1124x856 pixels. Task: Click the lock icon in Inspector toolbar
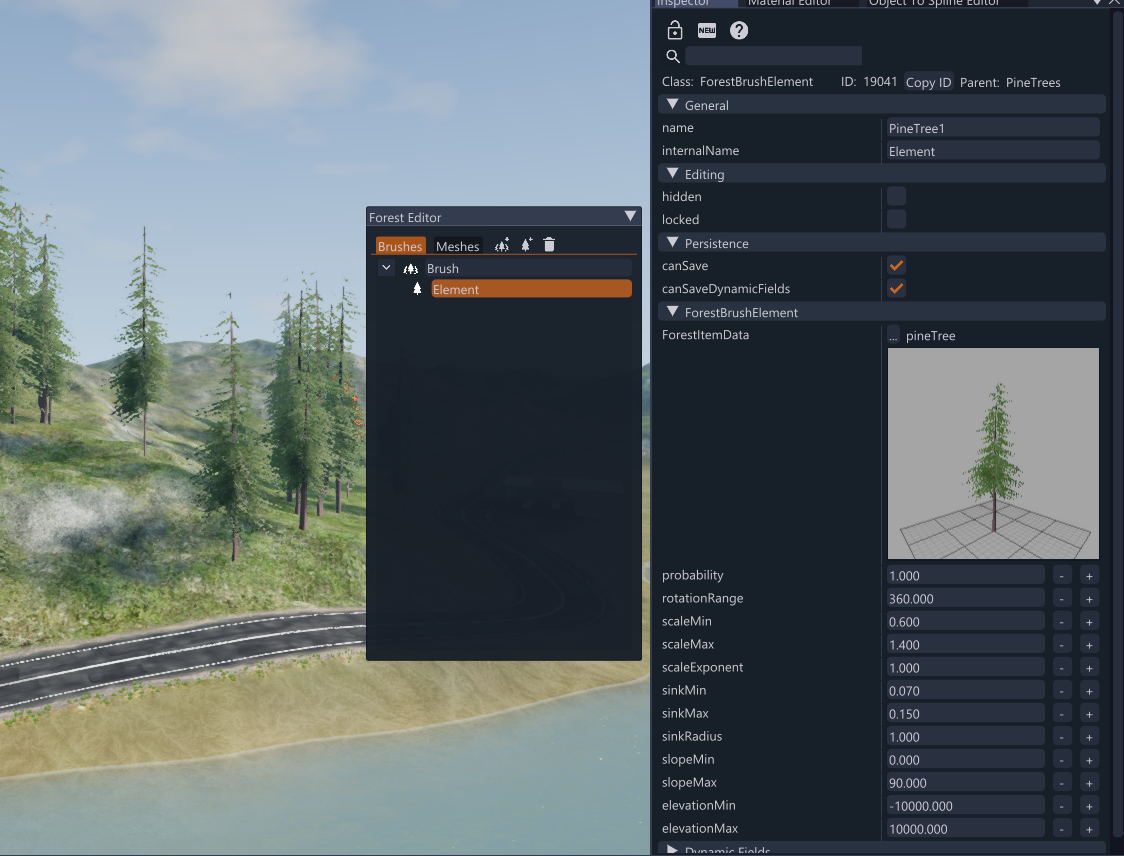pyautogui.click(x=675, y=30)
